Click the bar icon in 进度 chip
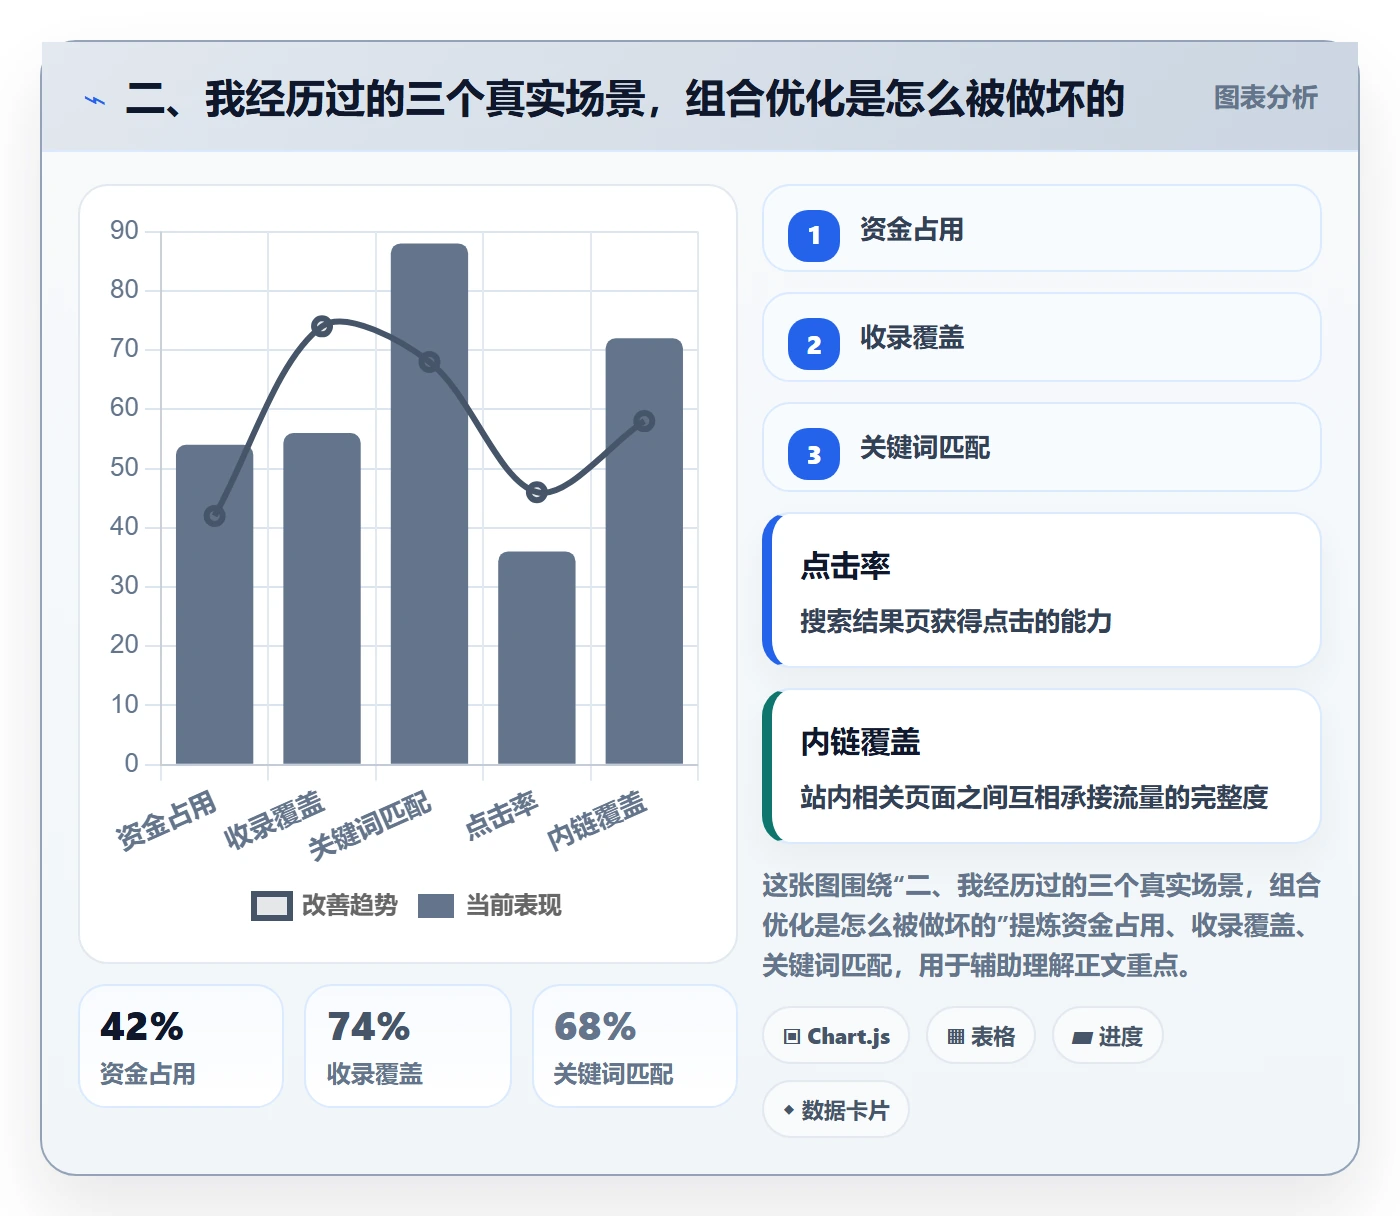 click(x=1082, y=1038)
